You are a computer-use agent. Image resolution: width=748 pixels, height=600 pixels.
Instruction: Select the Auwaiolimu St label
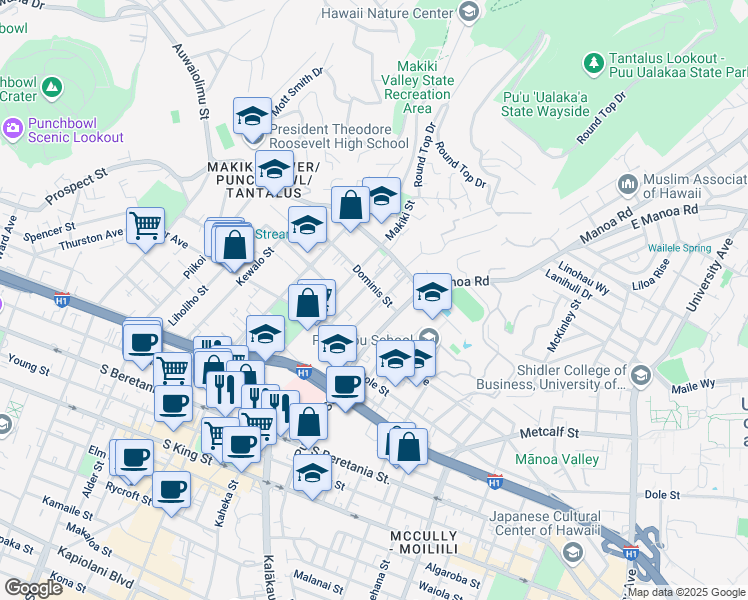pyautogui.click(x=191, y=81)
